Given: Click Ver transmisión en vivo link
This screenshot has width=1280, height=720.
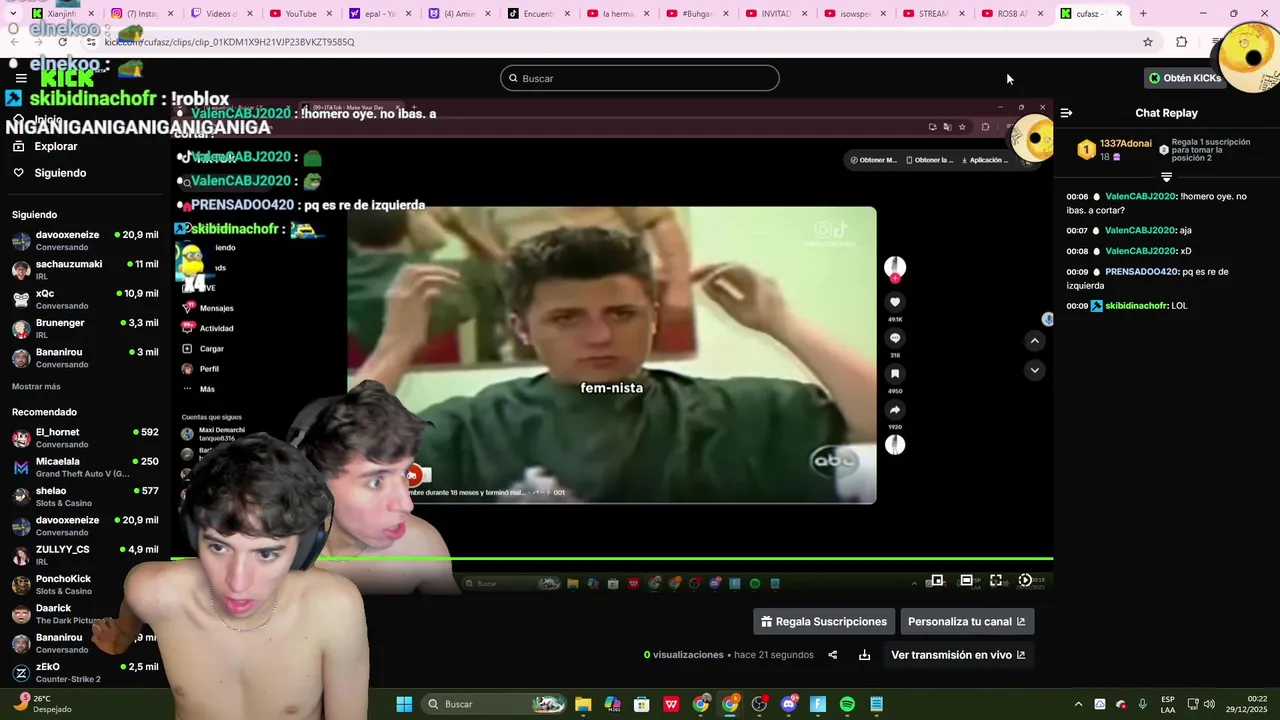Looking at the screenshot, I should (x=958, y=655).
